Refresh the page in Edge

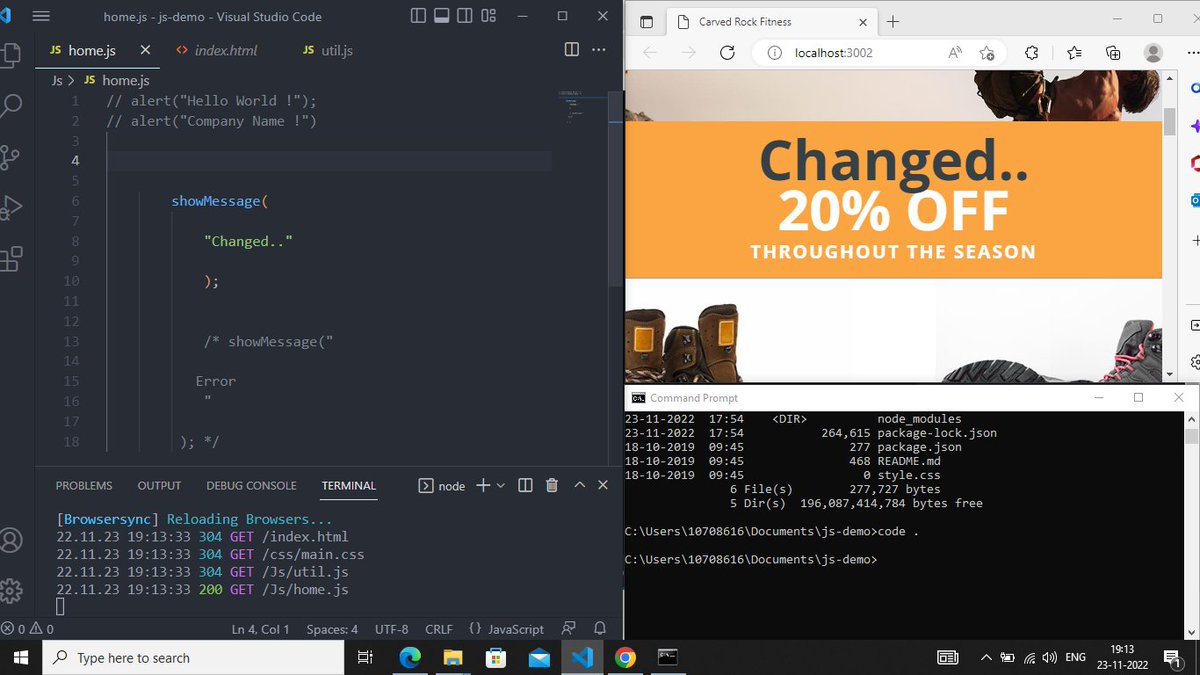click(727, 53)
